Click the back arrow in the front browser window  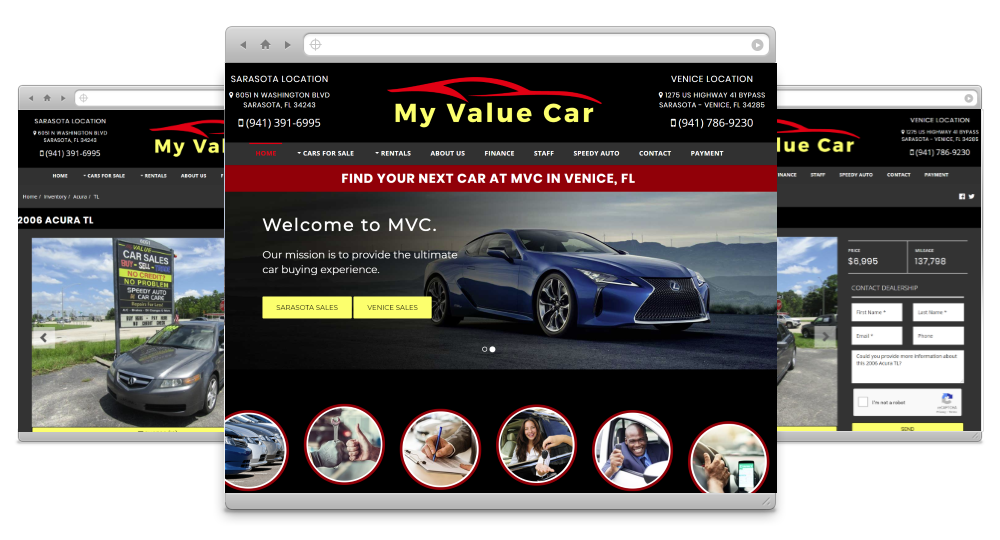[243, 45]
